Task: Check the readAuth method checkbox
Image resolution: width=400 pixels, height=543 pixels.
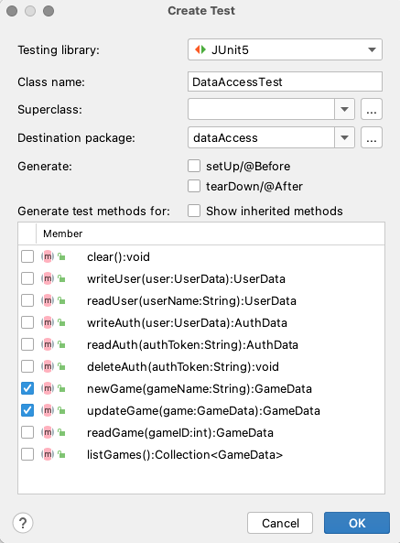Action: pos(27,345)
